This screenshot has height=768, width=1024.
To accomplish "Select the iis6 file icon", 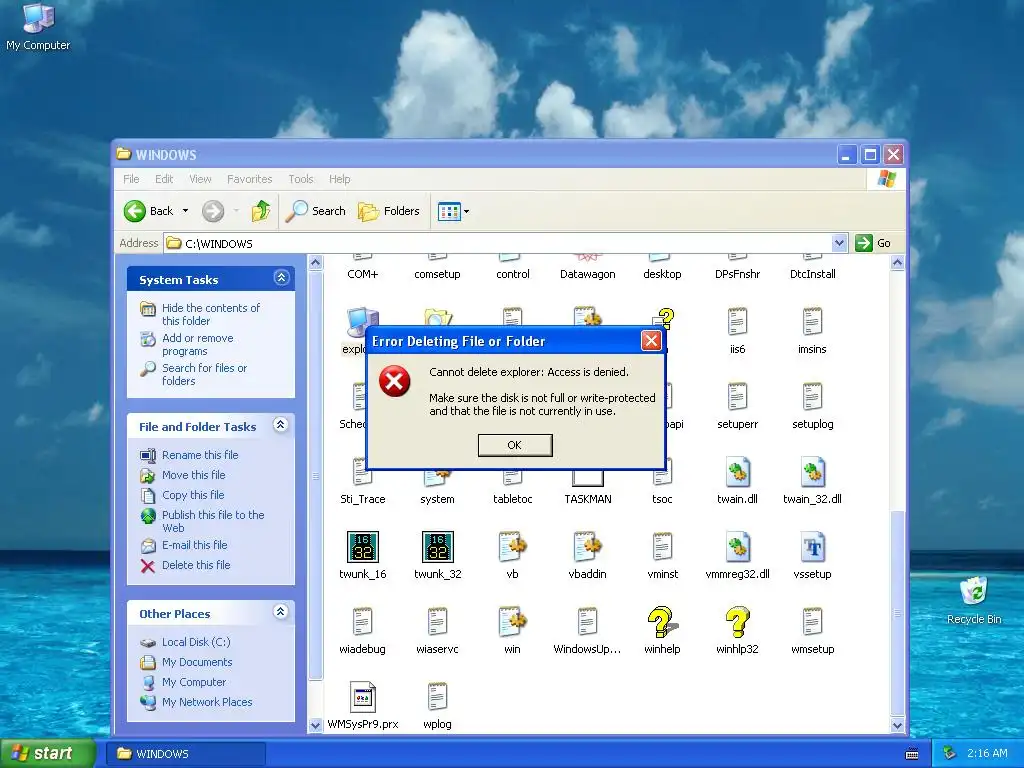I will [737, 323].
